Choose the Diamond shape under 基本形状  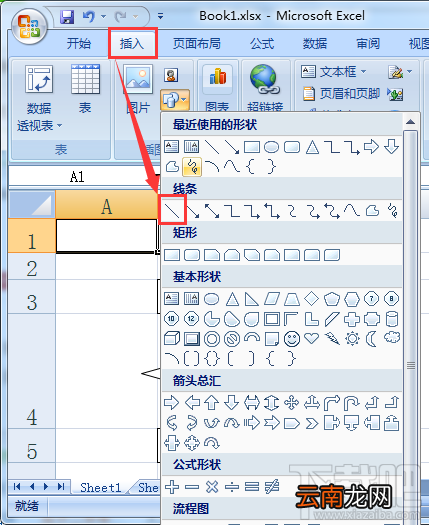pos(312,298)
